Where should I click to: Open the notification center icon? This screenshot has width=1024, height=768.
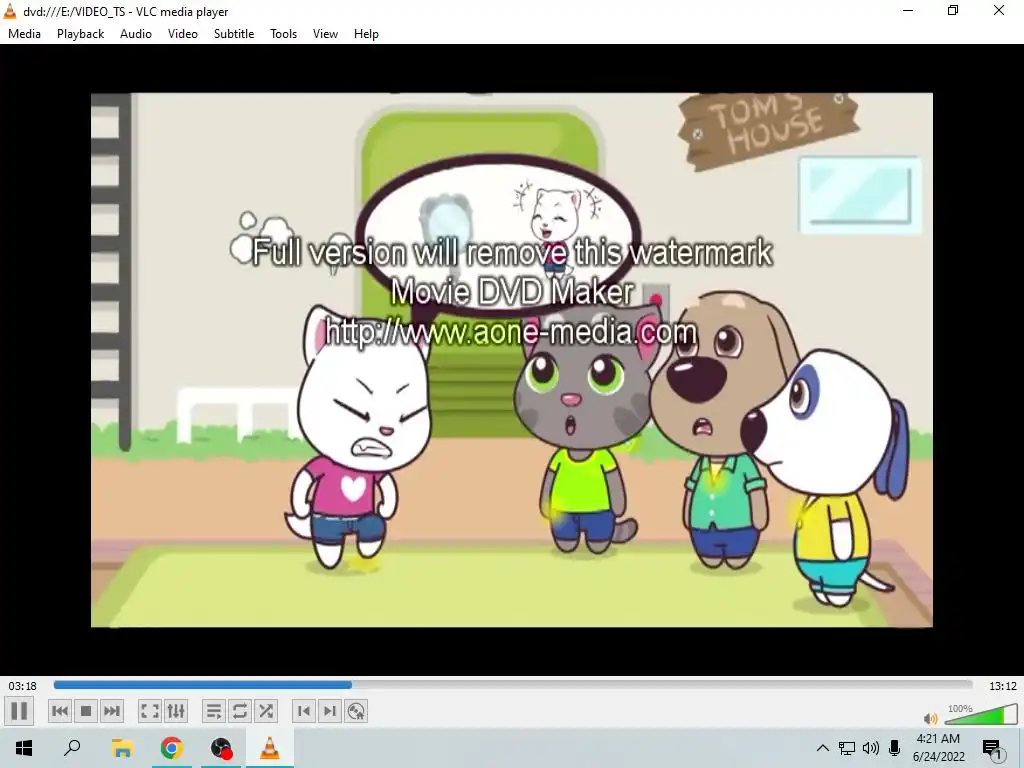[992, 748]
